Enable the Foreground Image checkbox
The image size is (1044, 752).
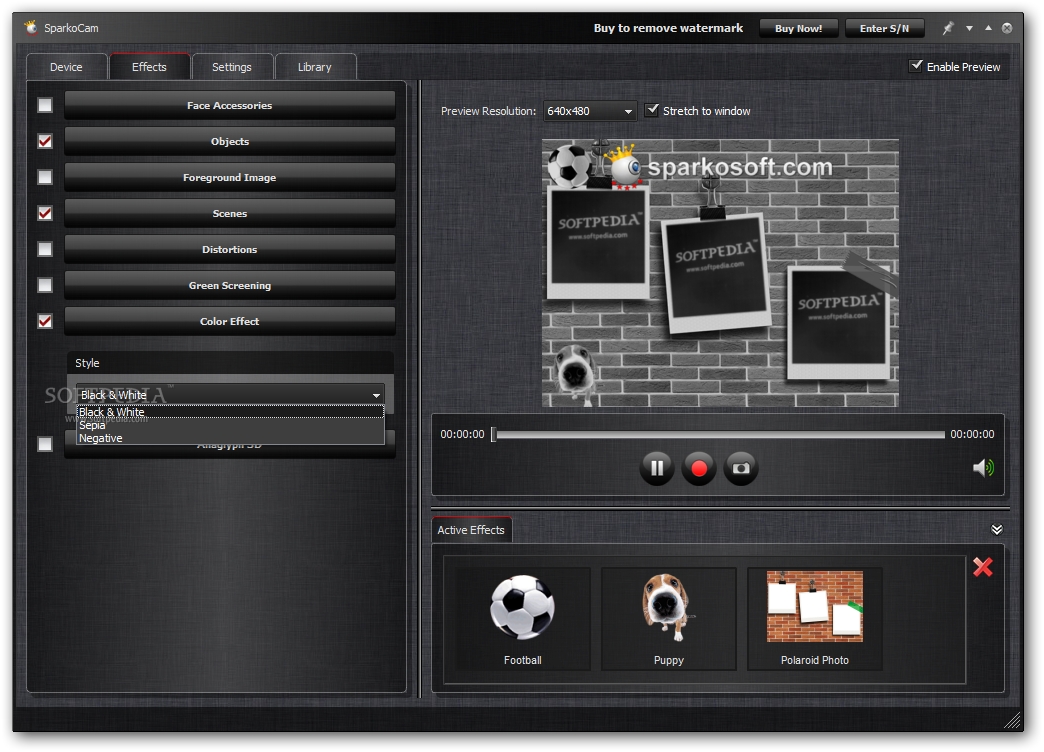[45, 177]
